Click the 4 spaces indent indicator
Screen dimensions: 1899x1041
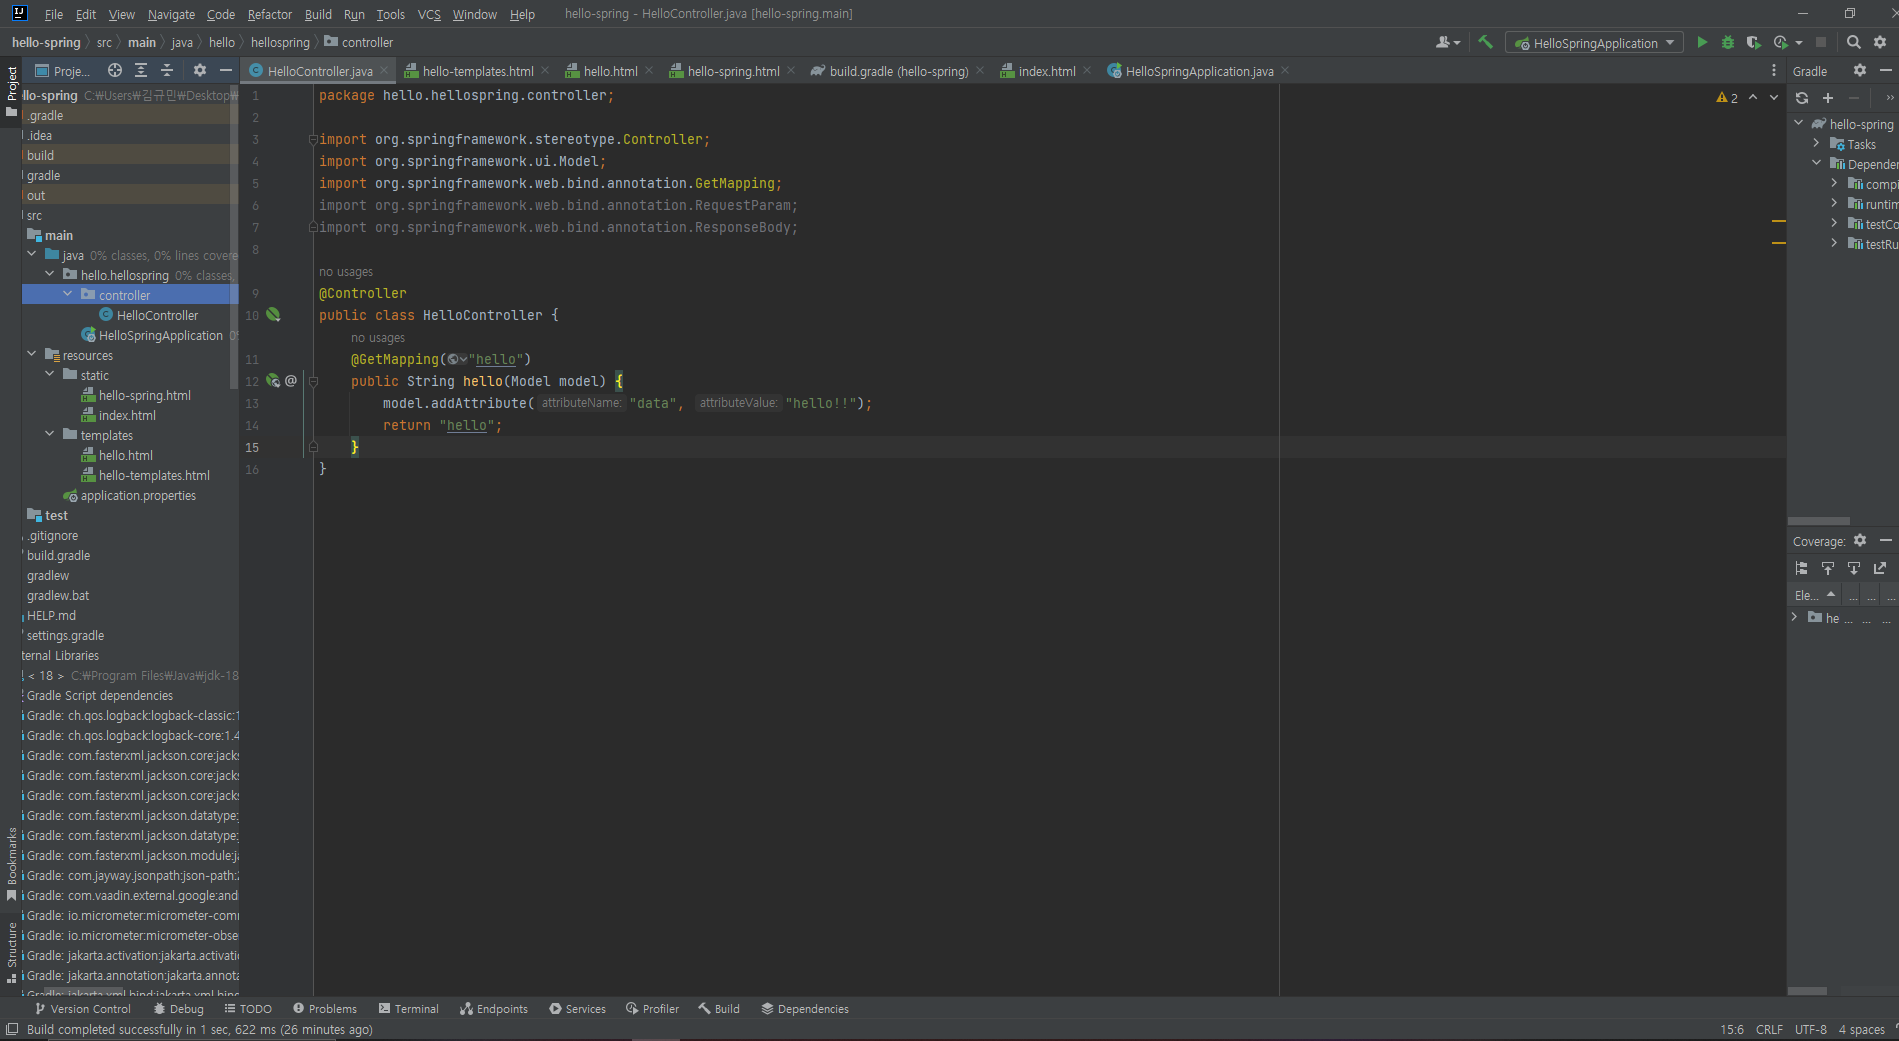tap(1861, 1029)
